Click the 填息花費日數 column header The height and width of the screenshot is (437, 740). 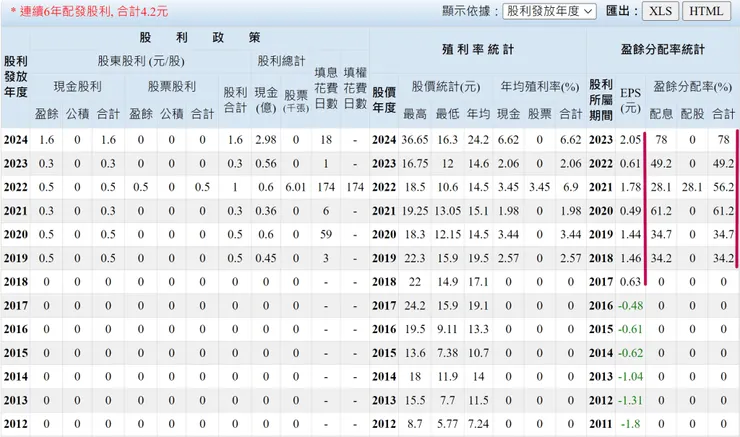click(326, 88)
